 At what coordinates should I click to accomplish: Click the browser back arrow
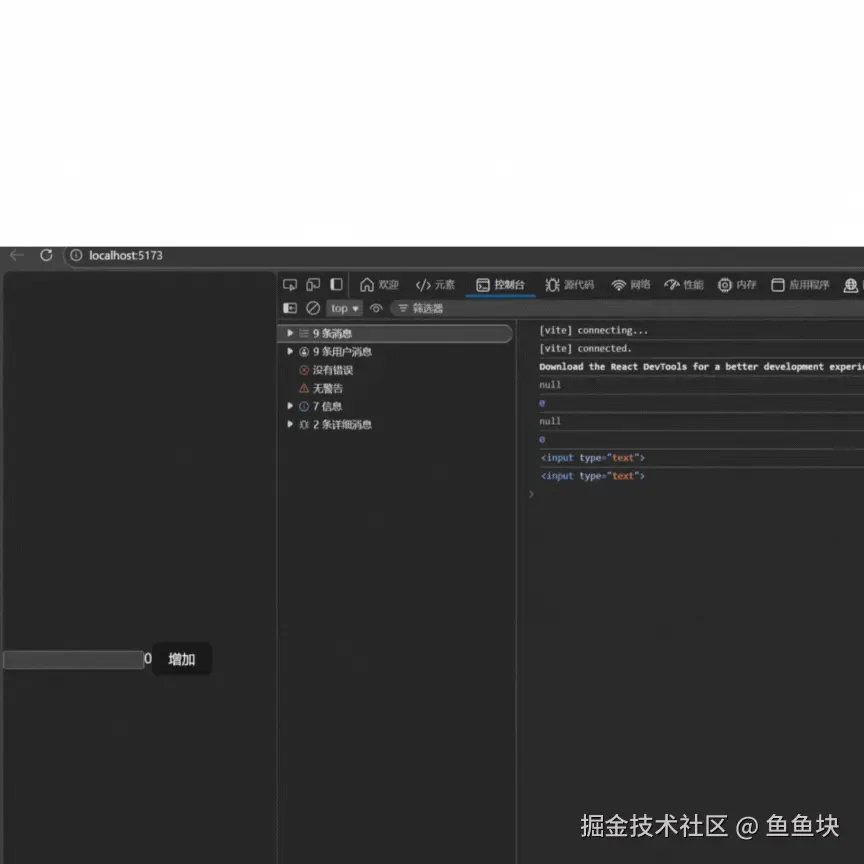(x=17, y=255)
